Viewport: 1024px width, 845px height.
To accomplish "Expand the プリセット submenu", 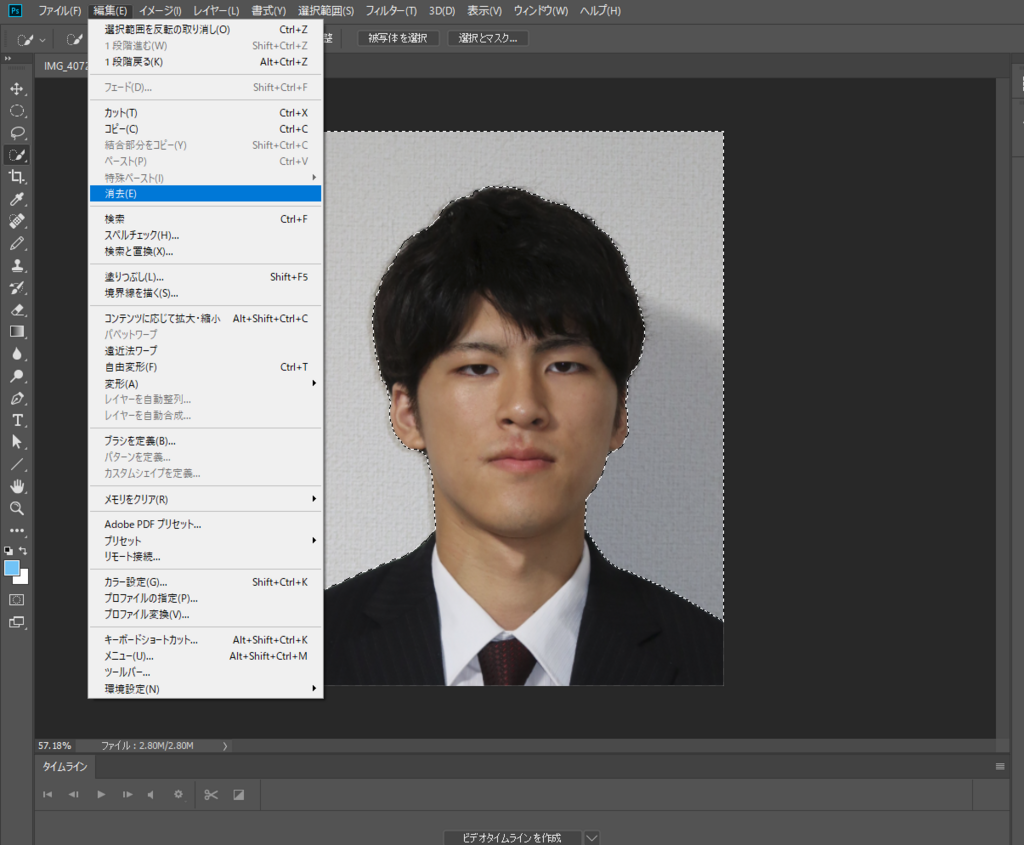I will click(x=205, y=541).
